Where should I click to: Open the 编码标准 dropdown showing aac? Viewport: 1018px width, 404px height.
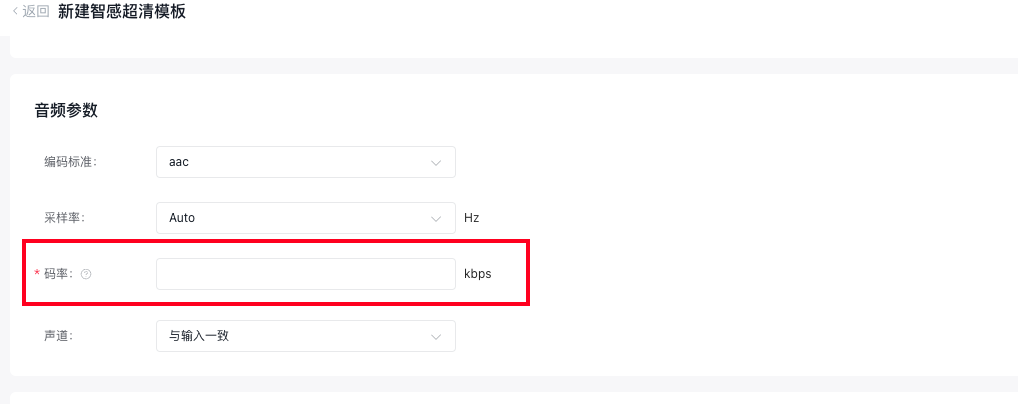(306, 162)
